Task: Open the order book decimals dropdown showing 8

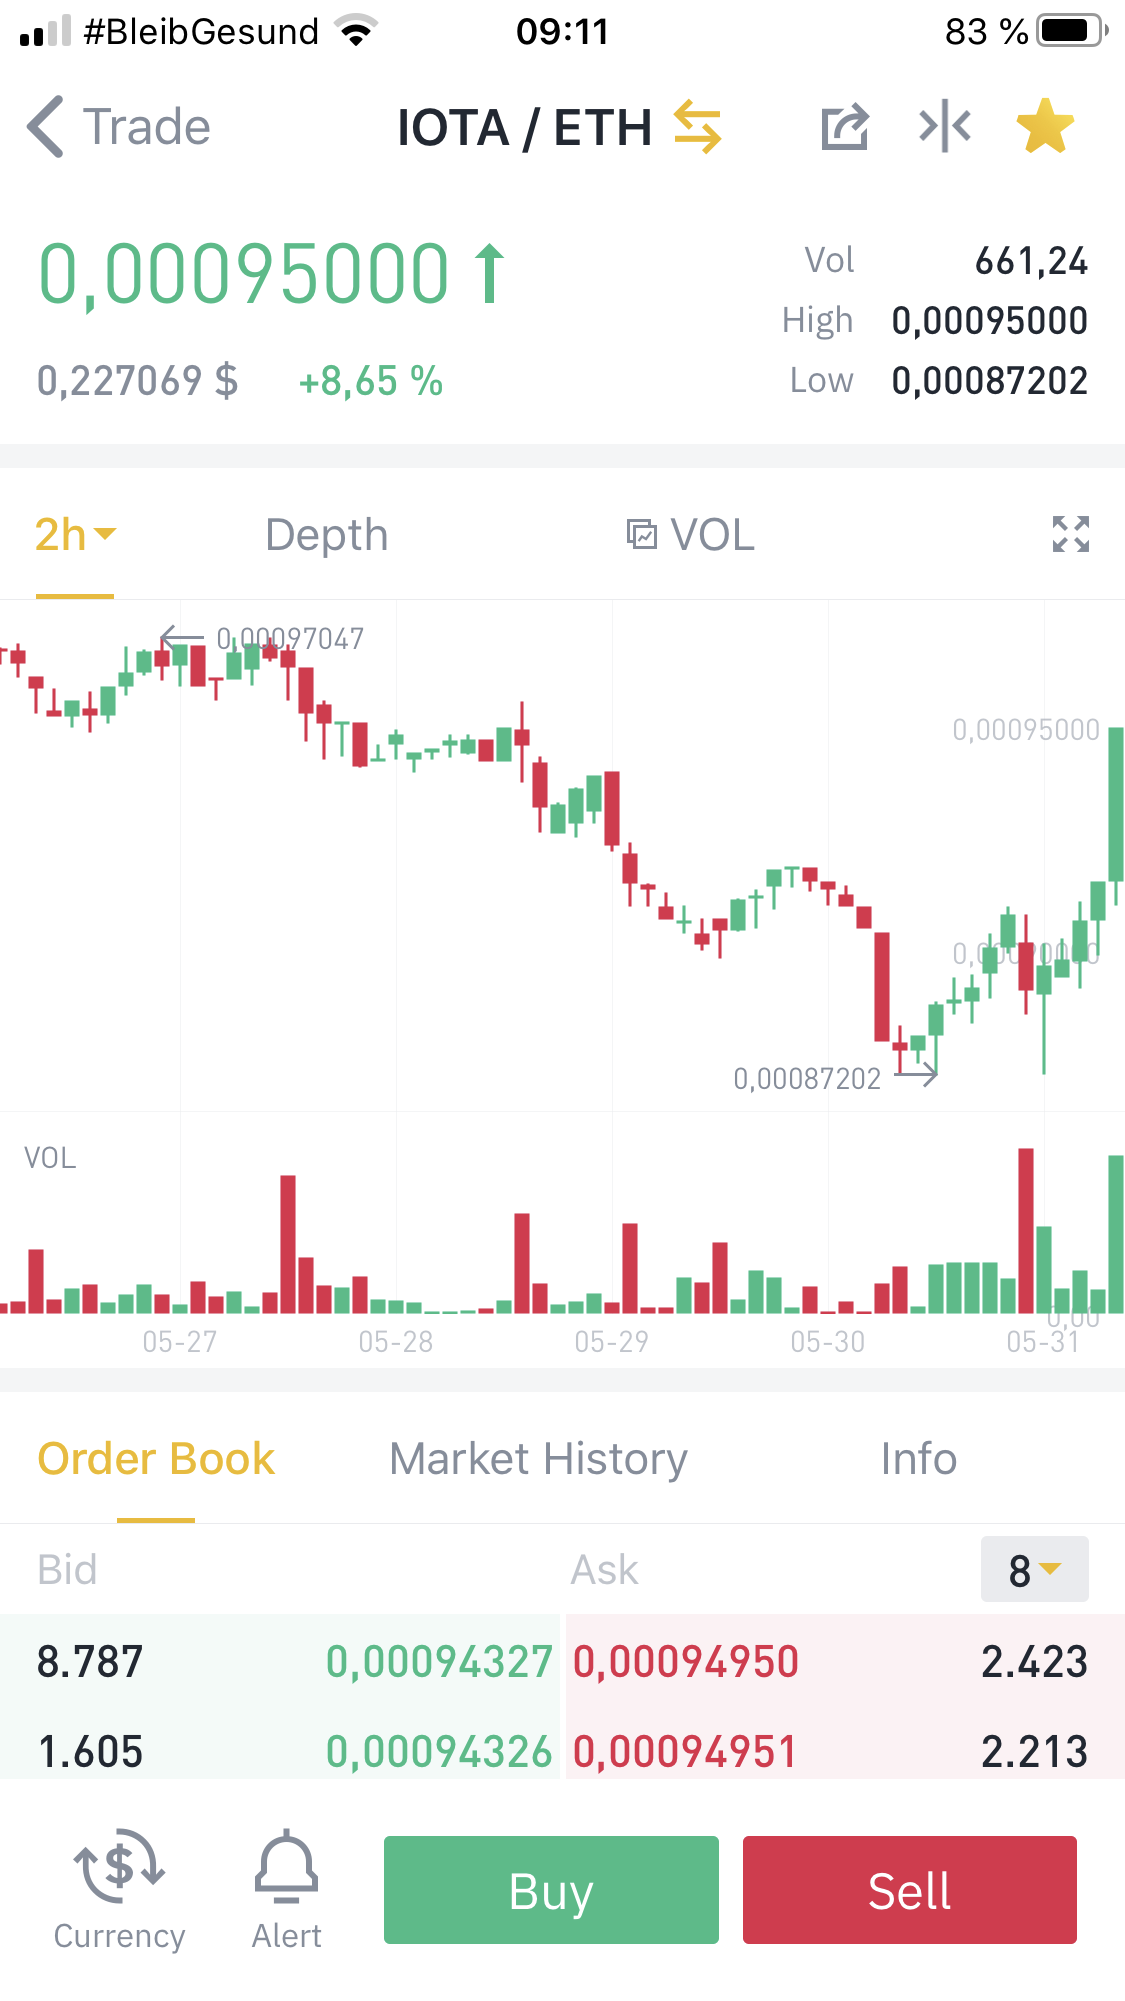Action: click(1034, 1570)
